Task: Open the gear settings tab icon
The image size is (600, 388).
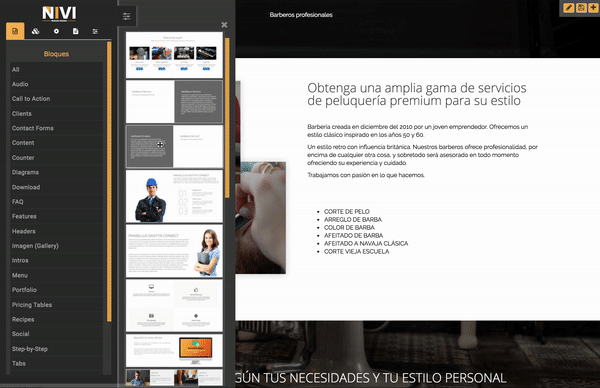Action: pyautogui.click(x=56, y=31)
